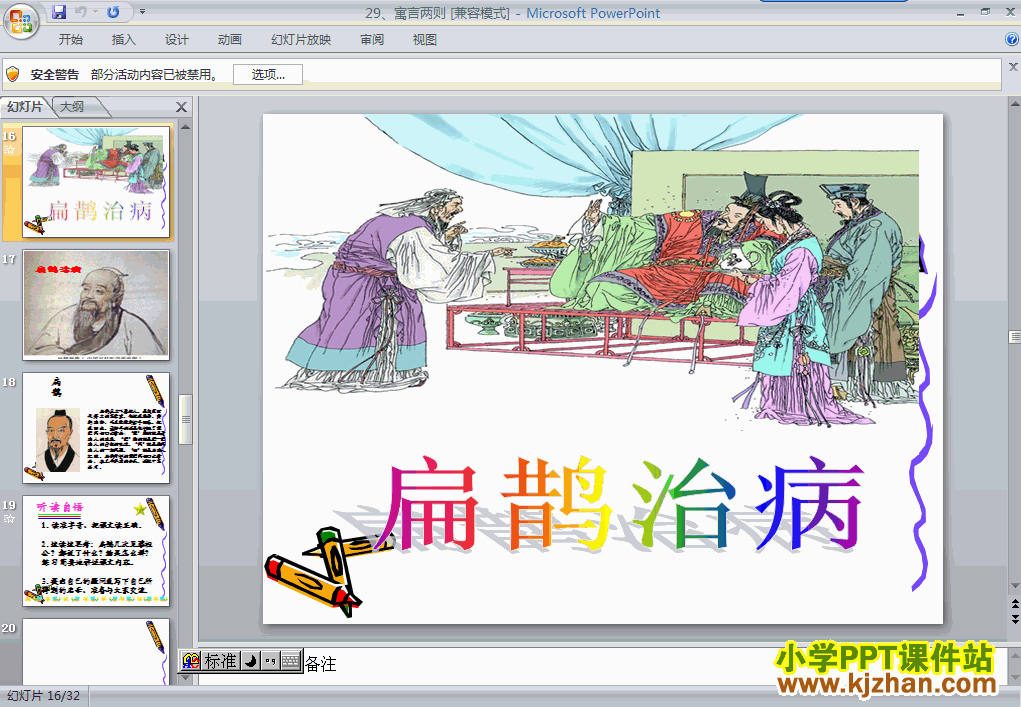Screen dimensions: 1021x707
Task: Open the Undo history dropdown arrow
Action: click(x=95, y=12)
